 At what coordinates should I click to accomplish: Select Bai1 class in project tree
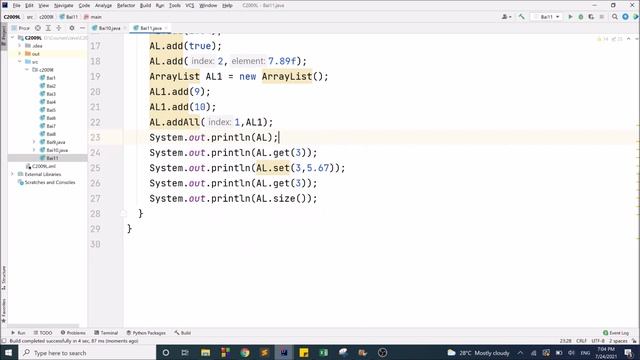click(x=47, y=78)
